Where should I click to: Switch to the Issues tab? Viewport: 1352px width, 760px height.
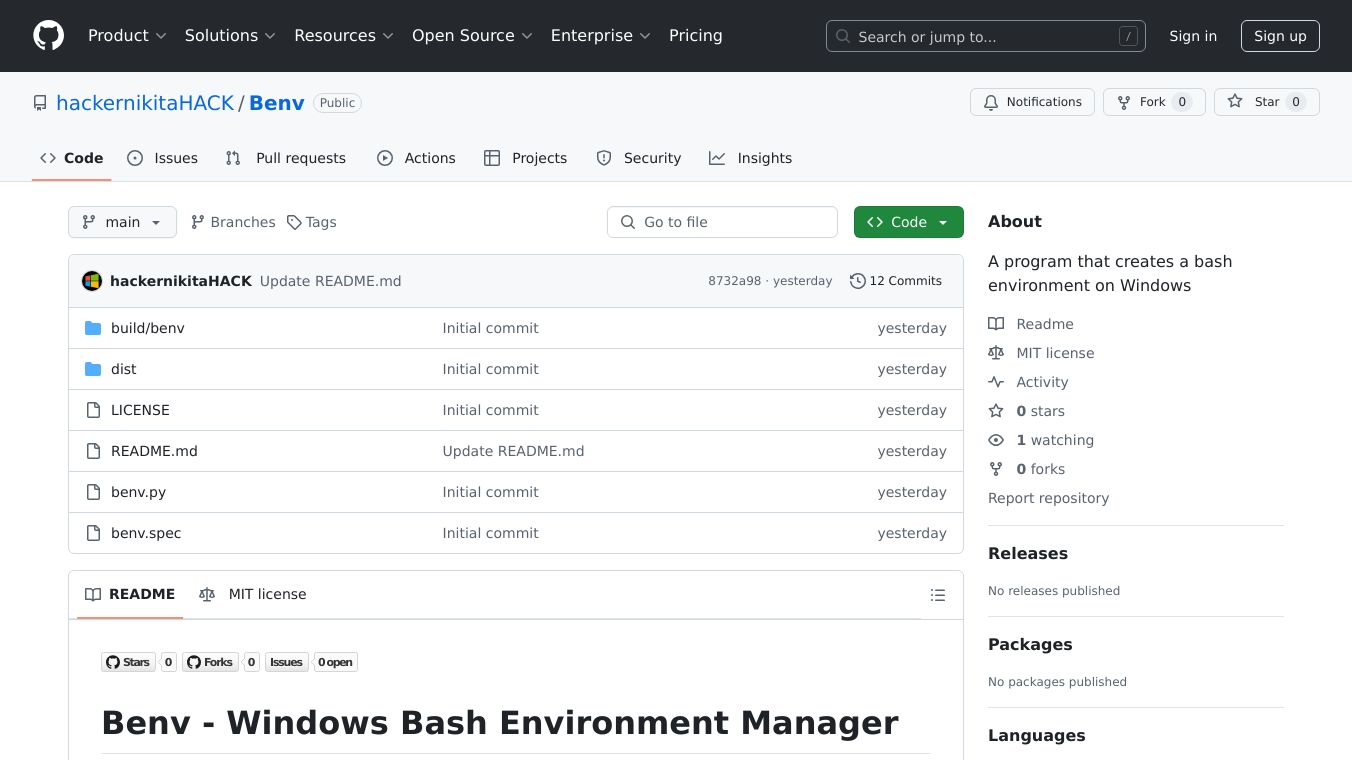coord(163,158)
